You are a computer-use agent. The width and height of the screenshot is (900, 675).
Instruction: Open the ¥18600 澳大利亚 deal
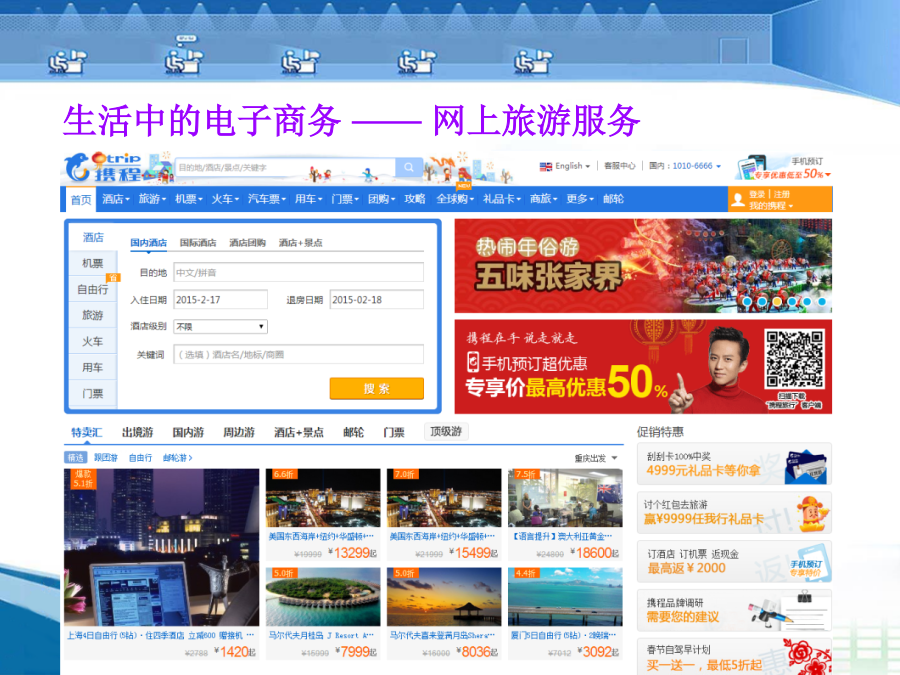click(x=565, y=514)
